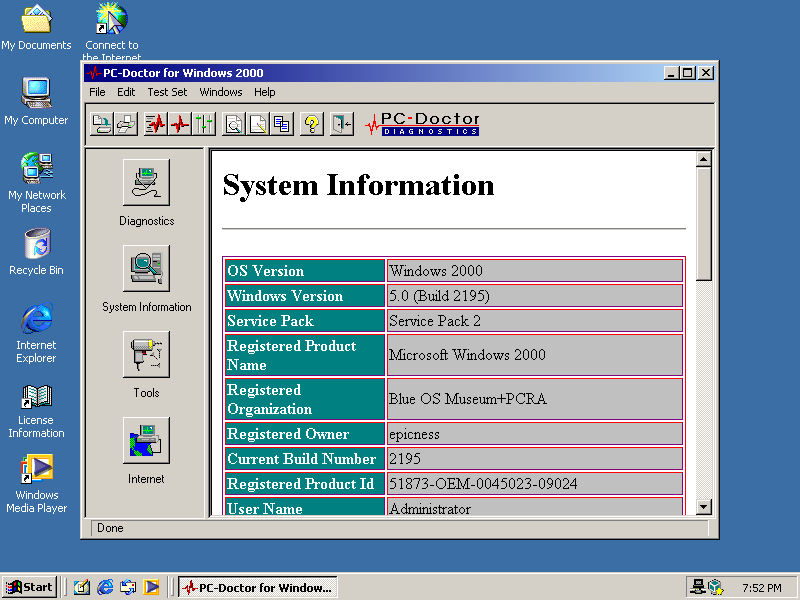Open the File menu

[x=97, y=92]
